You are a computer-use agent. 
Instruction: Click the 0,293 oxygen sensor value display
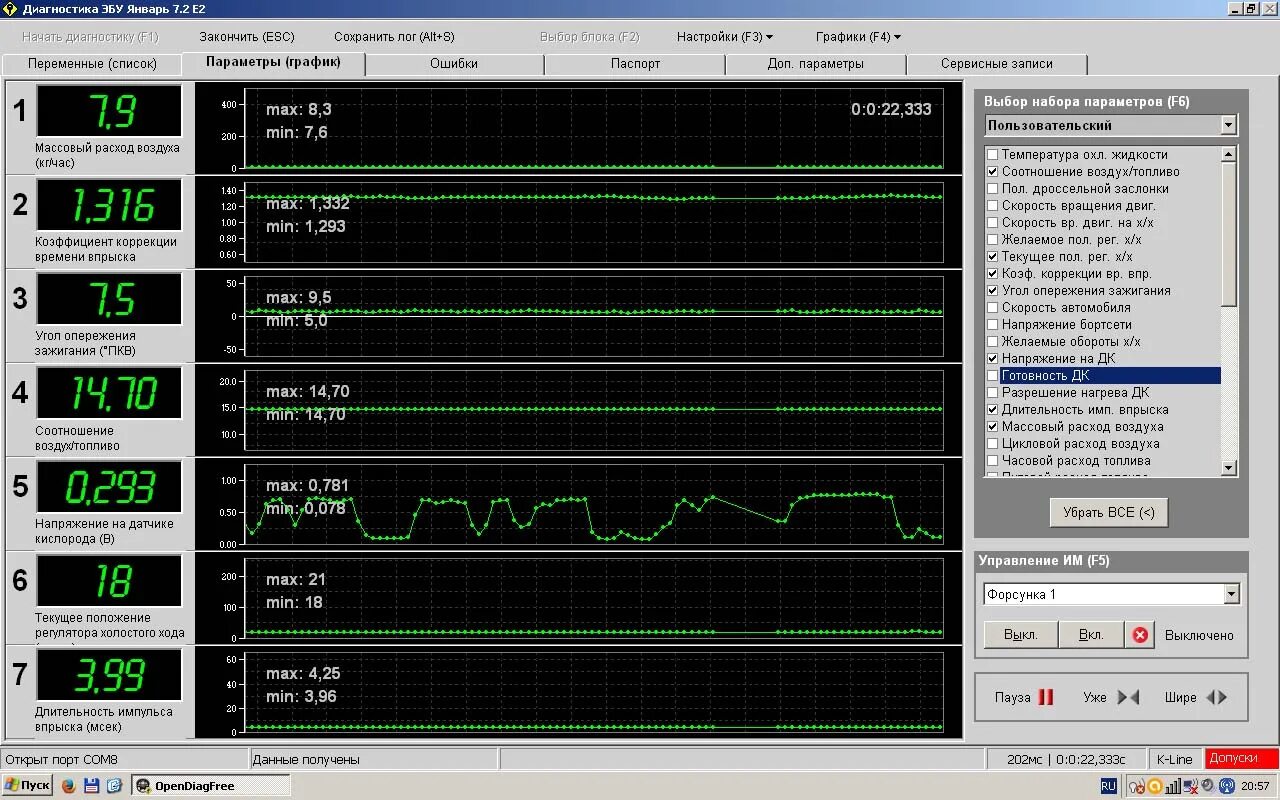pyautogui.click(x=110, y=487)
